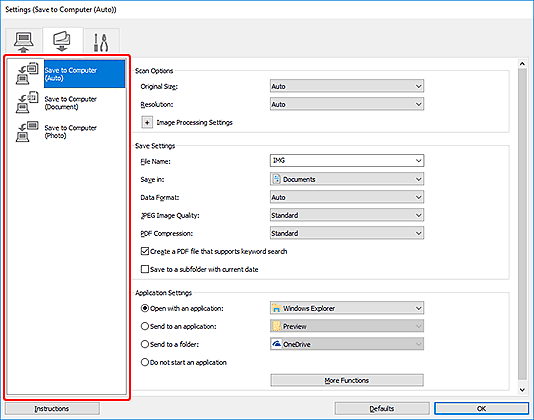Open the JPEG Image Quality dropdown
Screen dimensions: 534x420
pyautogui.click(x=347, y=215)
